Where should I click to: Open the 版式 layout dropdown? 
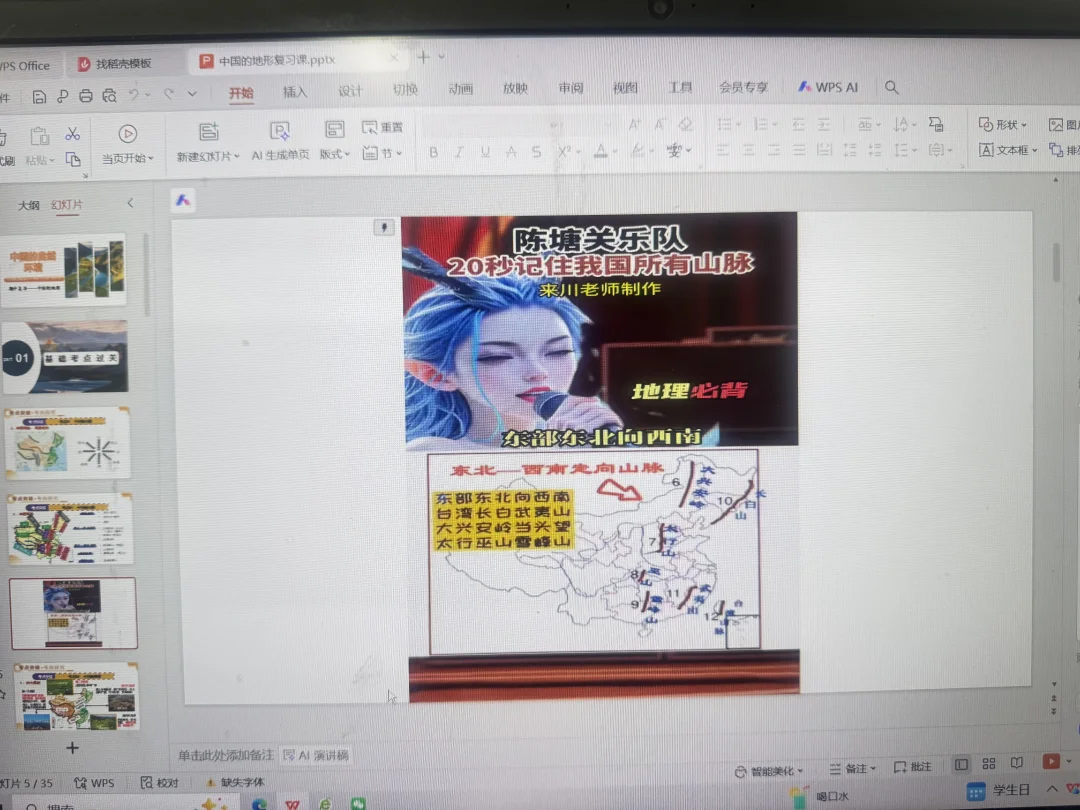[x=347, y=154]
